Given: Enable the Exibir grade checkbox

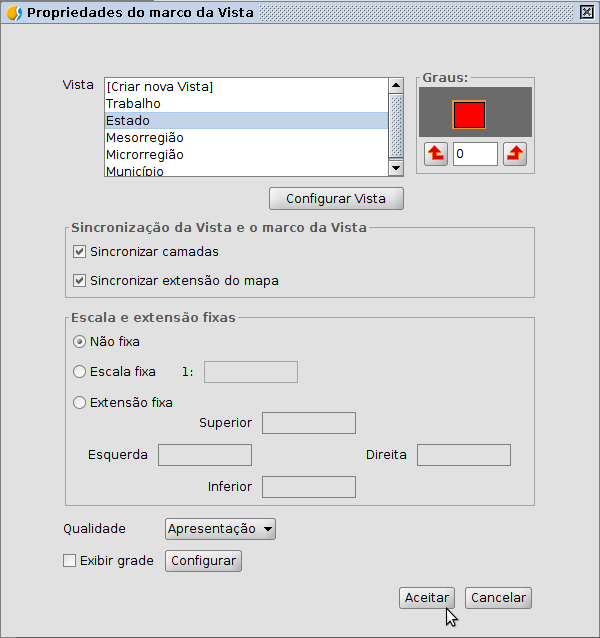Looking at the screenshot, I should [70, 561].
